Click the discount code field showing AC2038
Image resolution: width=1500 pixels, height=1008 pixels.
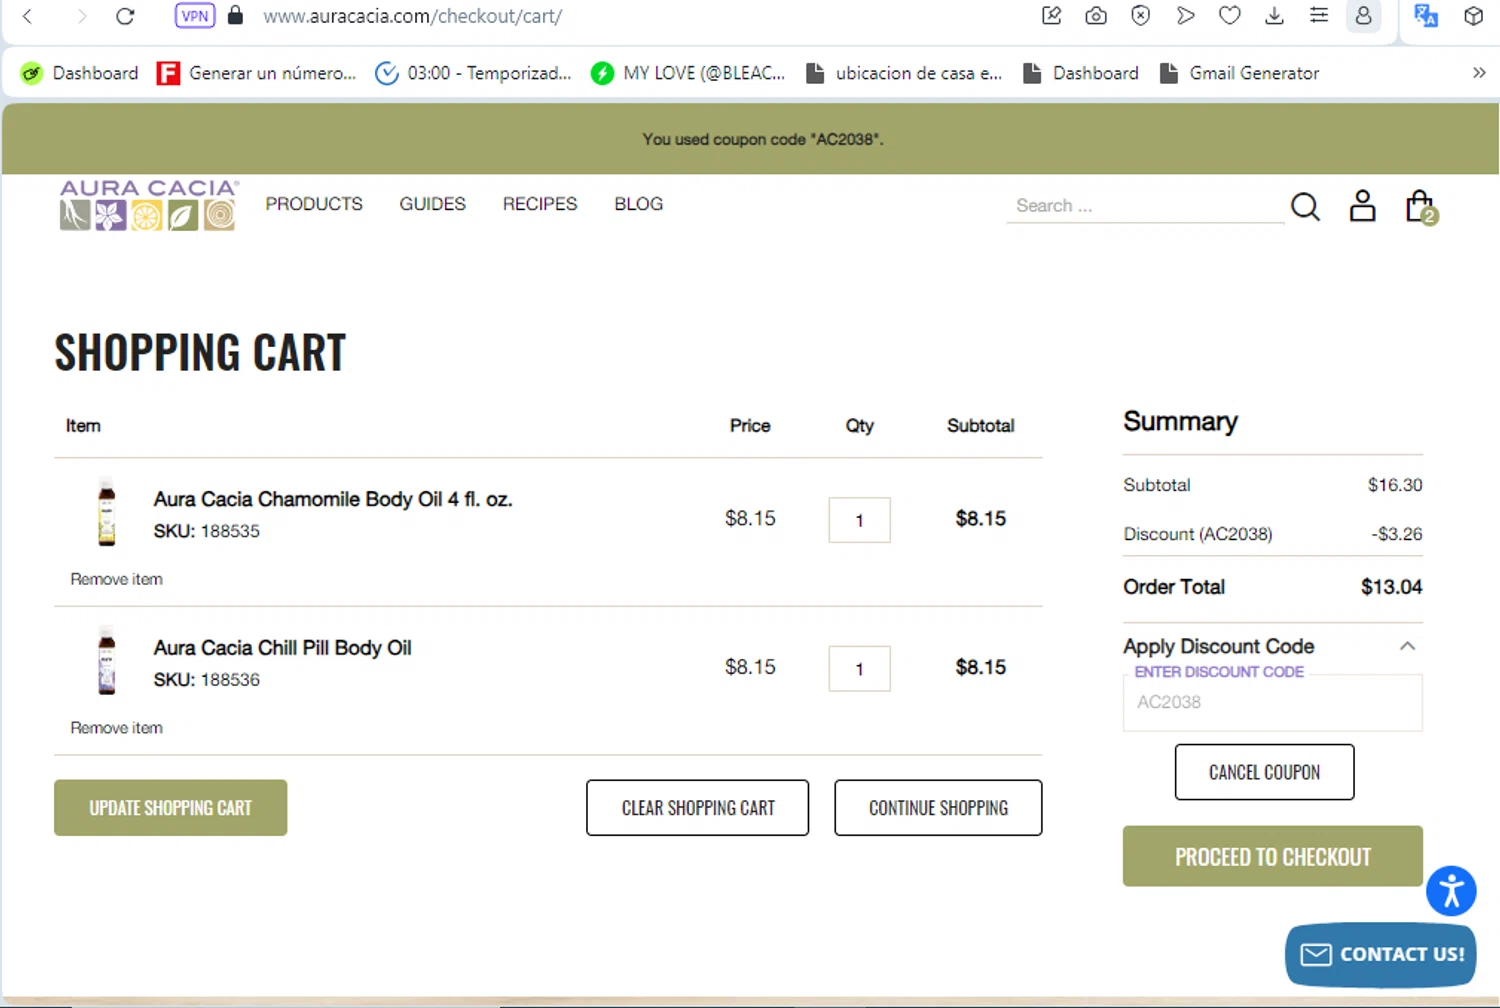click(1272, 702)
